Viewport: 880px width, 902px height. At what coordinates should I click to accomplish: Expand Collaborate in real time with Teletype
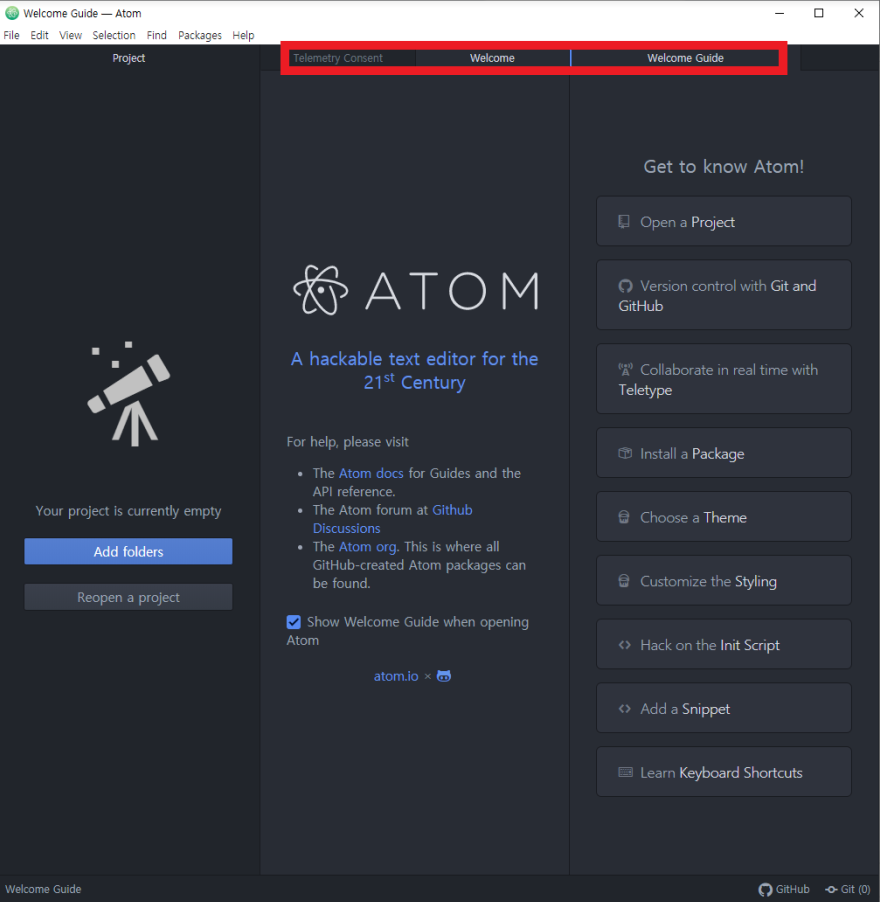click(724, 379)
